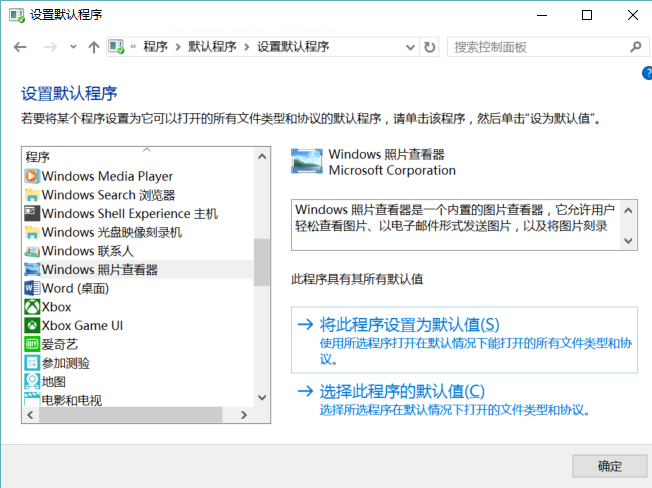This screenshot has width=652, height=488.
Task: Click the control panel icon in address bar
Action: click(116, 47)
